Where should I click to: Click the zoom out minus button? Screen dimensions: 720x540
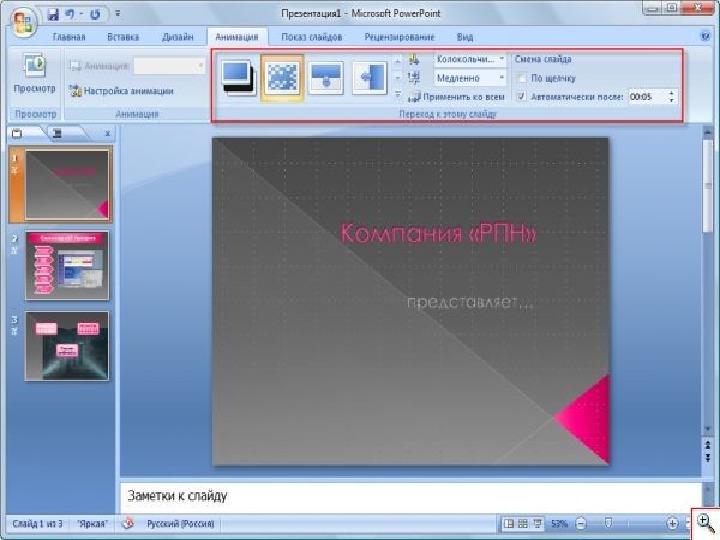(x=581, y=523)
